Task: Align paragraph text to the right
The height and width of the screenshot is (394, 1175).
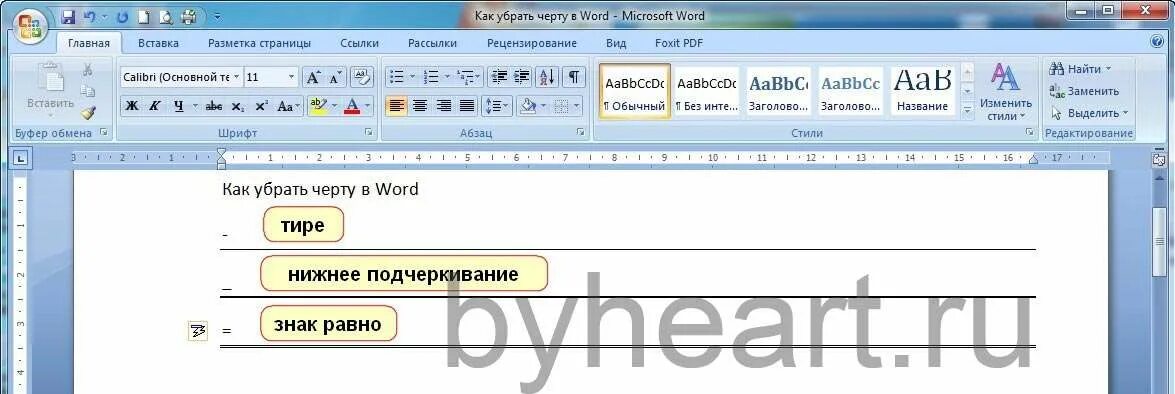Action: click(x=444, y=106)
